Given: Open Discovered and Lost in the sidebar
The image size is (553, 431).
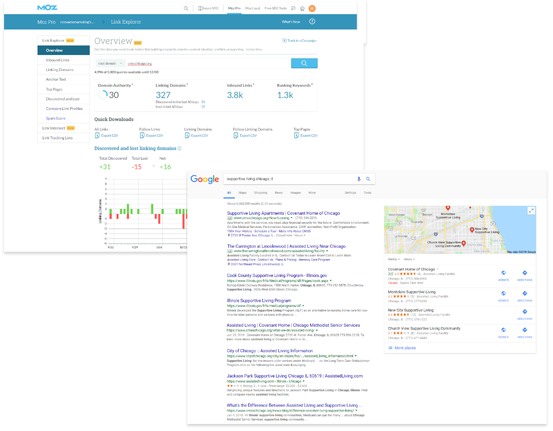Looking at the screenshot, I should click(x=62, y=99).
